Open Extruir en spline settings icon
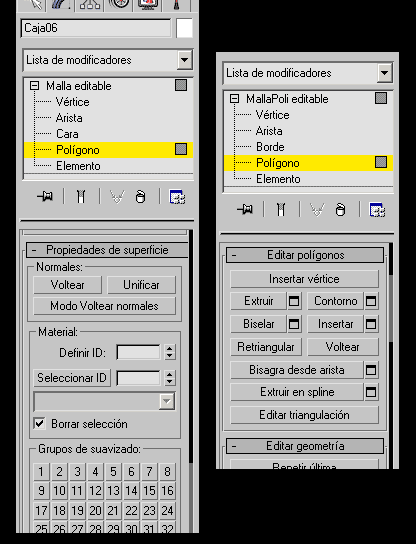Viewport: 416px width, 544px height. pos(371,392)
